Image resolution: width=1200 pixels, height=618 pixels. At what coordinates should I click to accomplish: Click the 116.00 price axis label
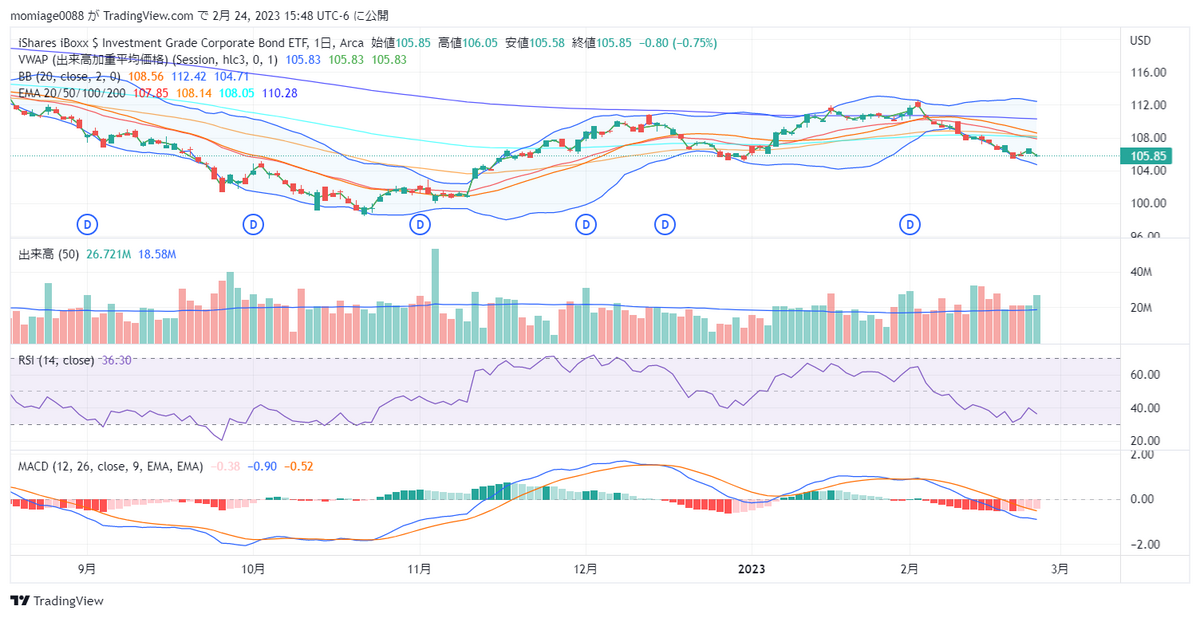tap(1147, 73)
